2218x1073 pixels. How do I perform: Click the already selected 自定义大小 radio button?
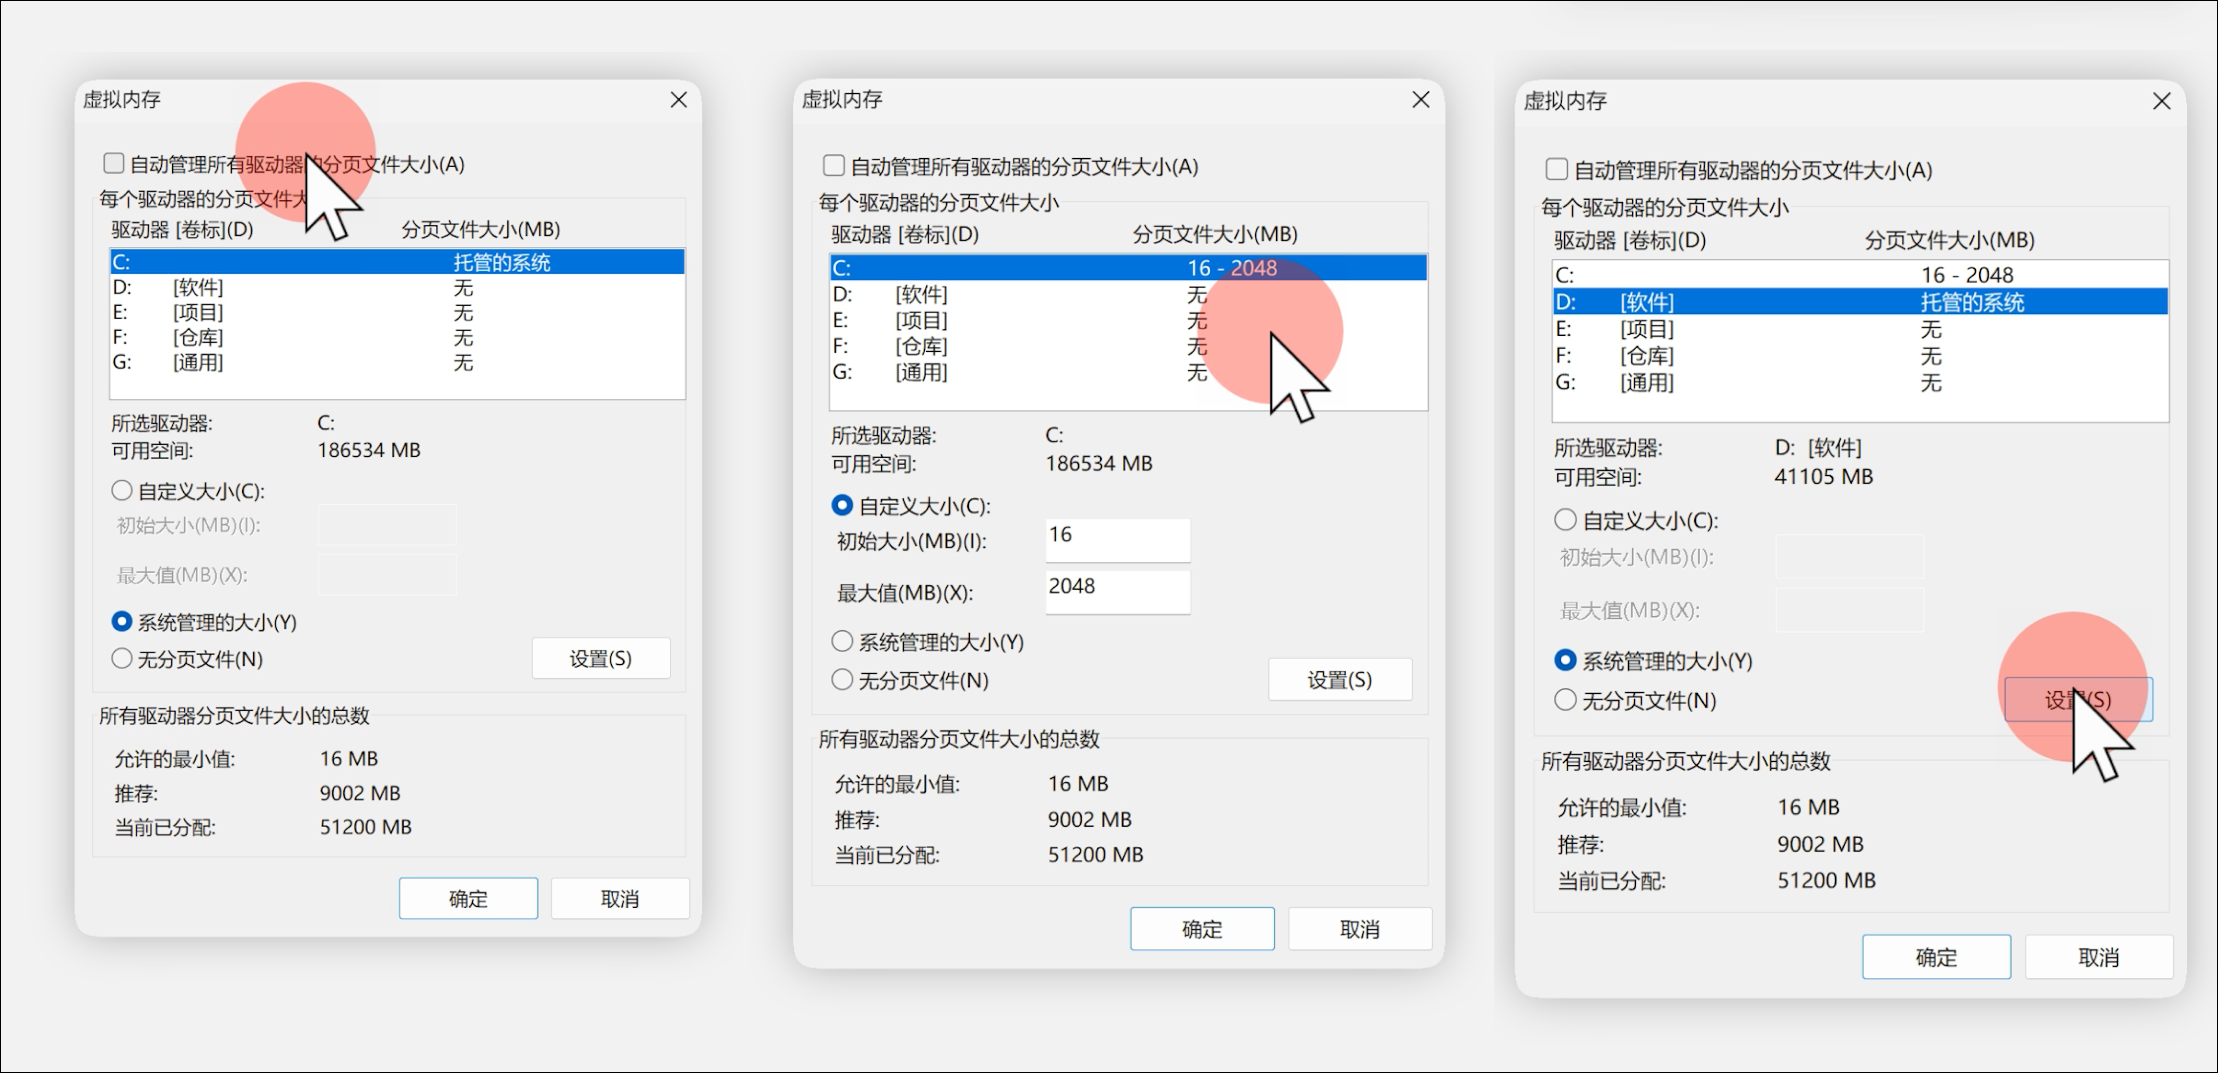842,506
